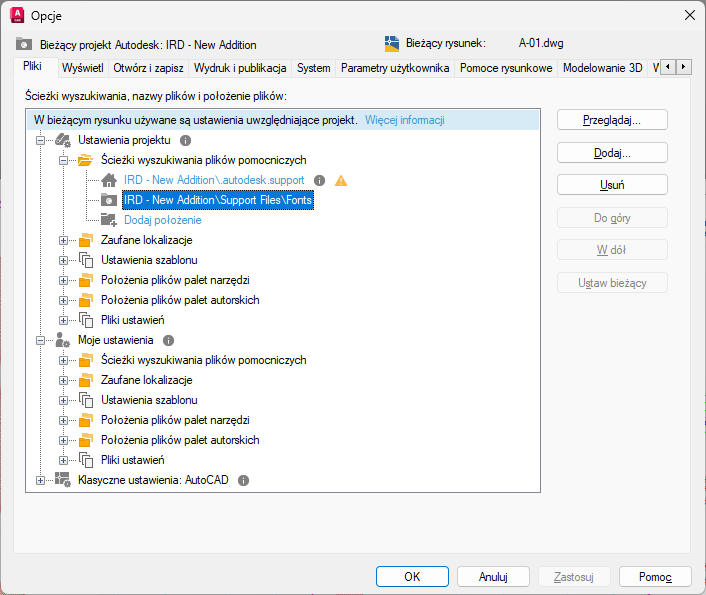Click the Przeglądaj... button
Image resolution: width=706 pixels, height=595 pixels.
coord(612,120)
